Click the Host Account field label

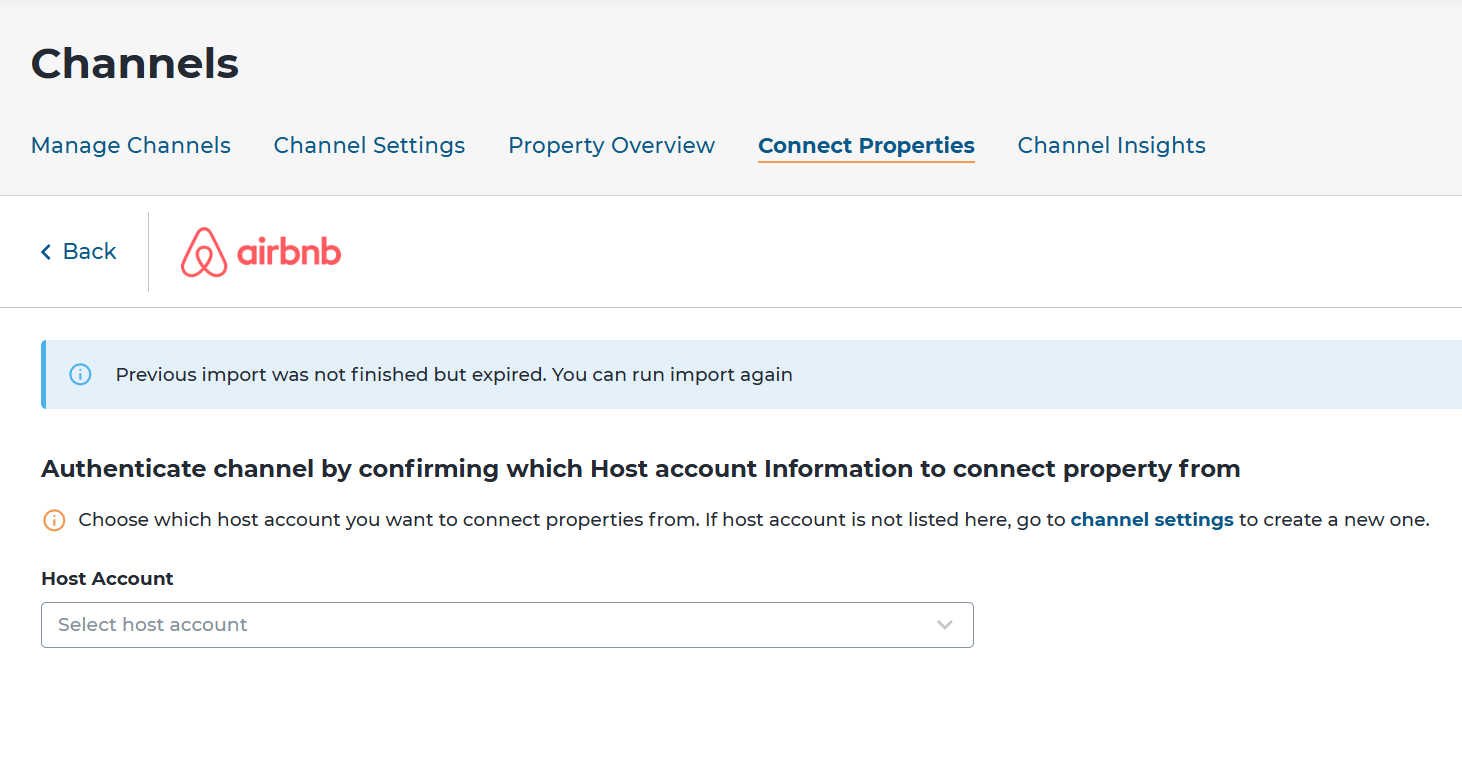(x=107, y=579)
